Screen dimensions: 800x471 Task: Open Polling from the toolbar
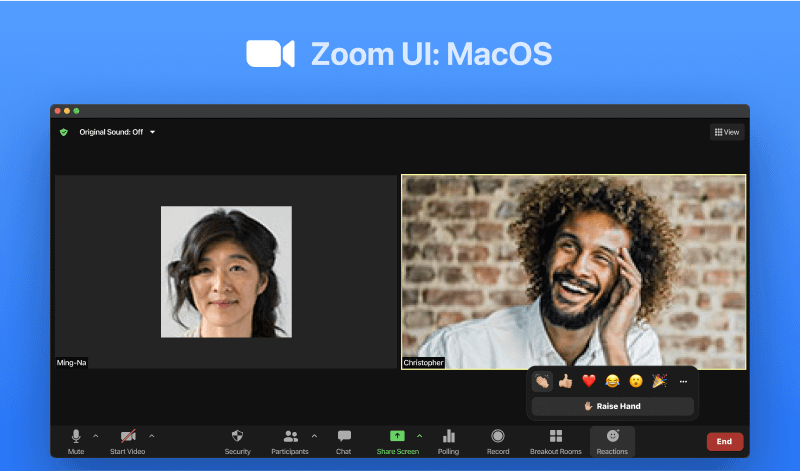pyautogui.click(x=448, y=441)
